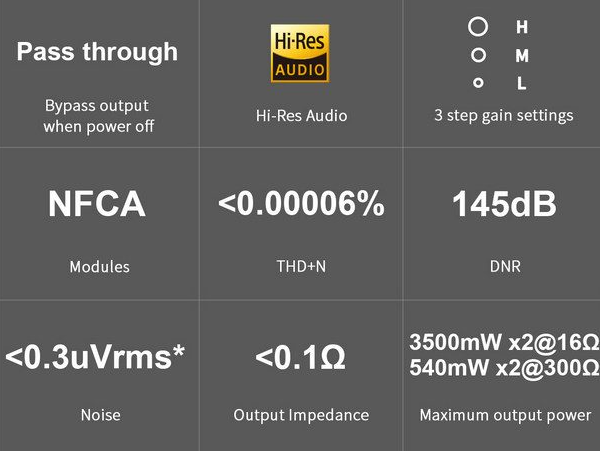The image size is (600, 451).
Task: Click the H gain letter
Action: point(522,27)
